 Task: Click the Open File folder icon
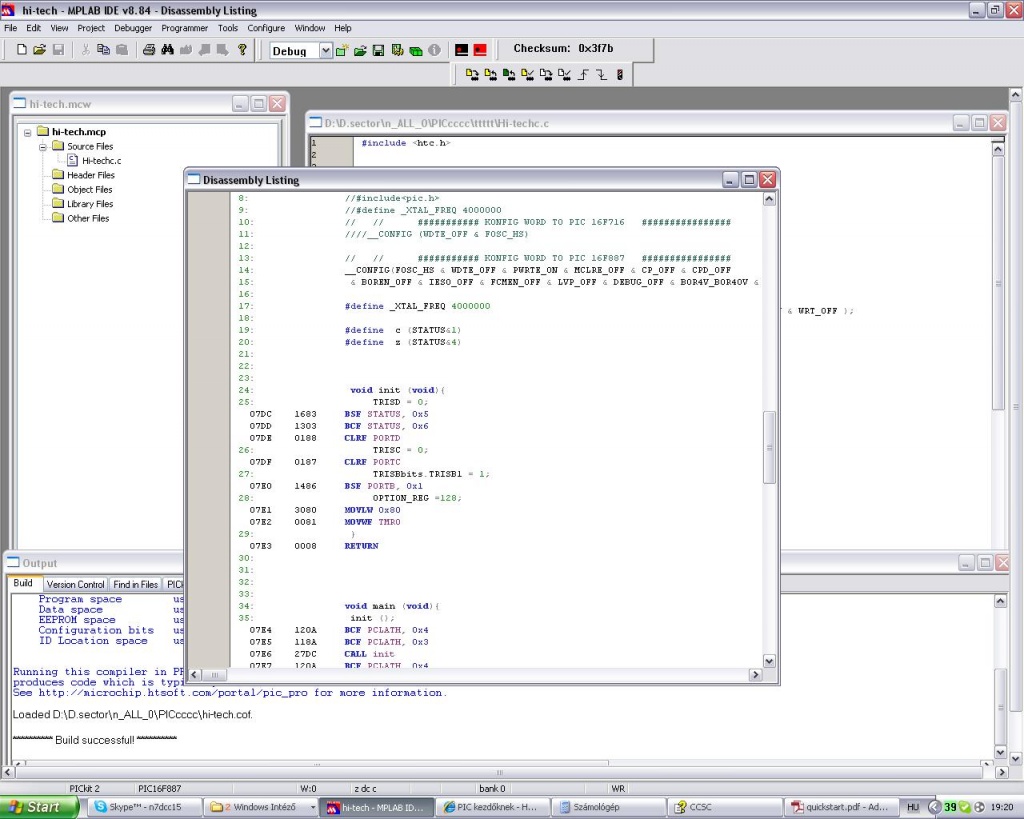(40, 50)
